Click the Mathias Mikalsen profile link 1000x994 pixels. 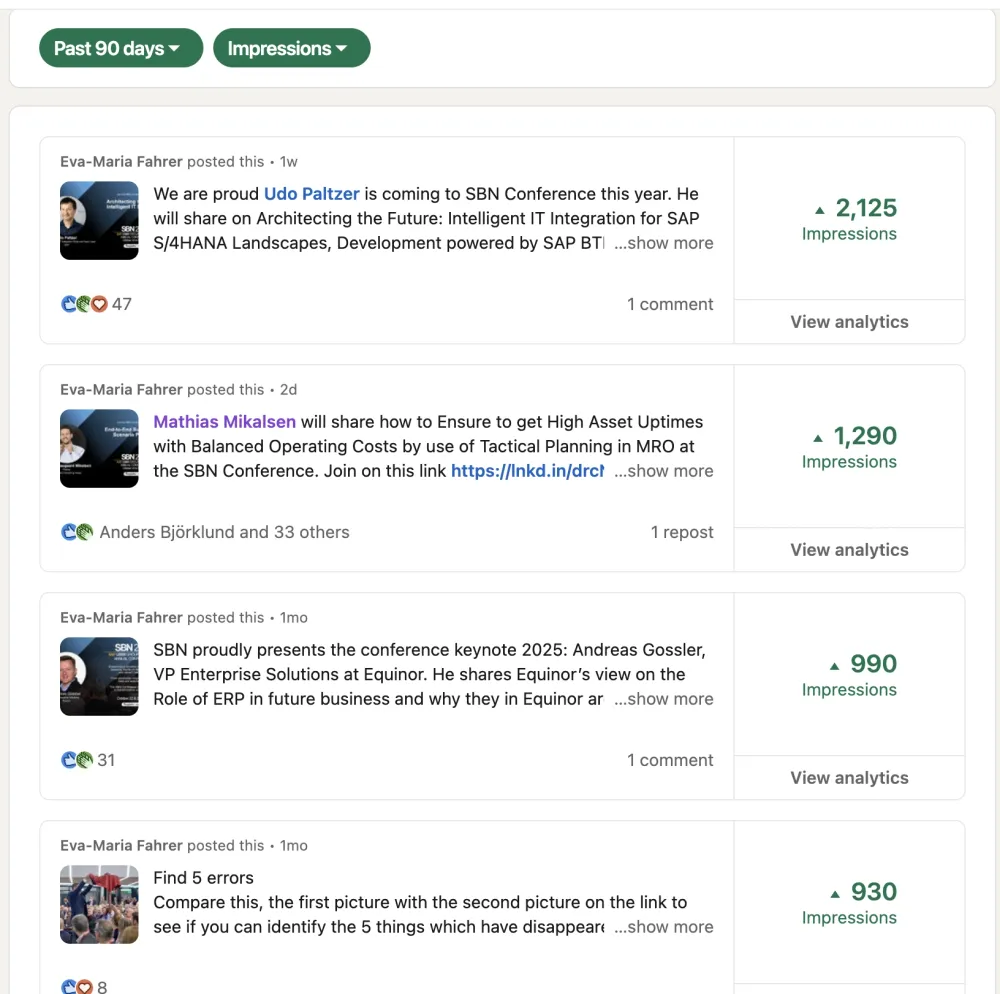point(224,422)
